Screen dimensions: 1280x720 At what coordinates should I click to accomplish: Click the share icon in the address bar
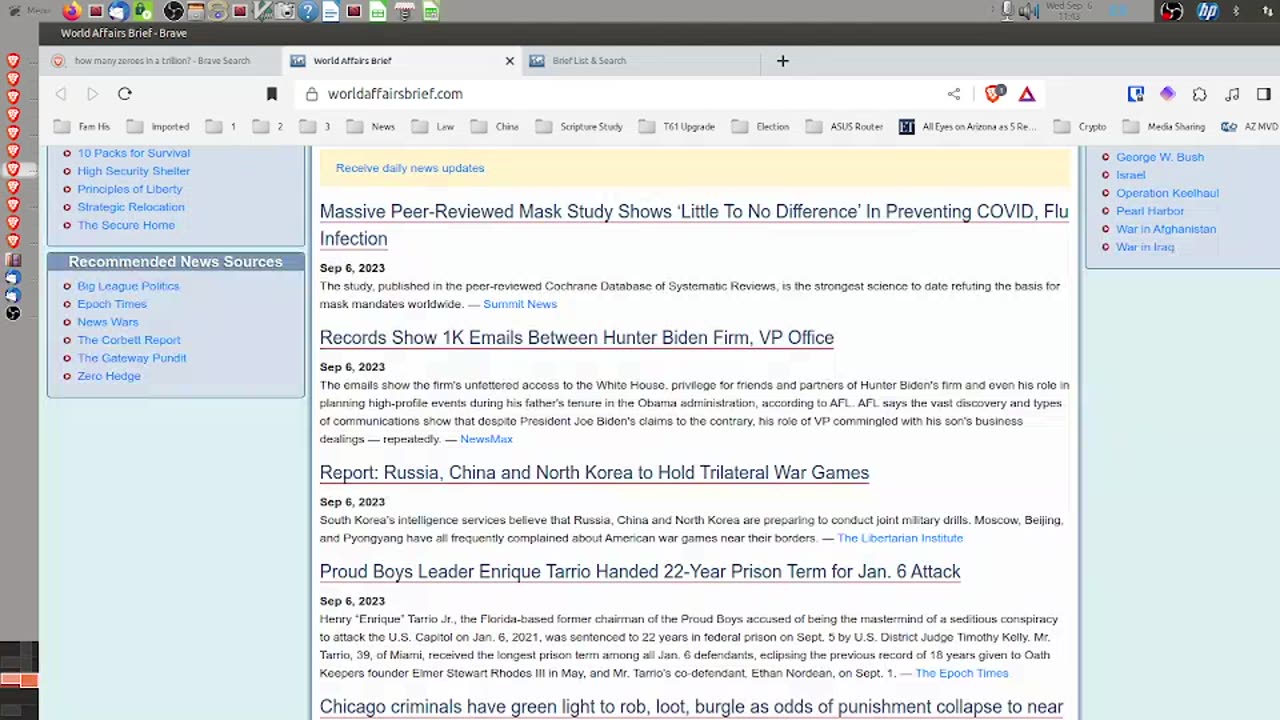[954, 94]
